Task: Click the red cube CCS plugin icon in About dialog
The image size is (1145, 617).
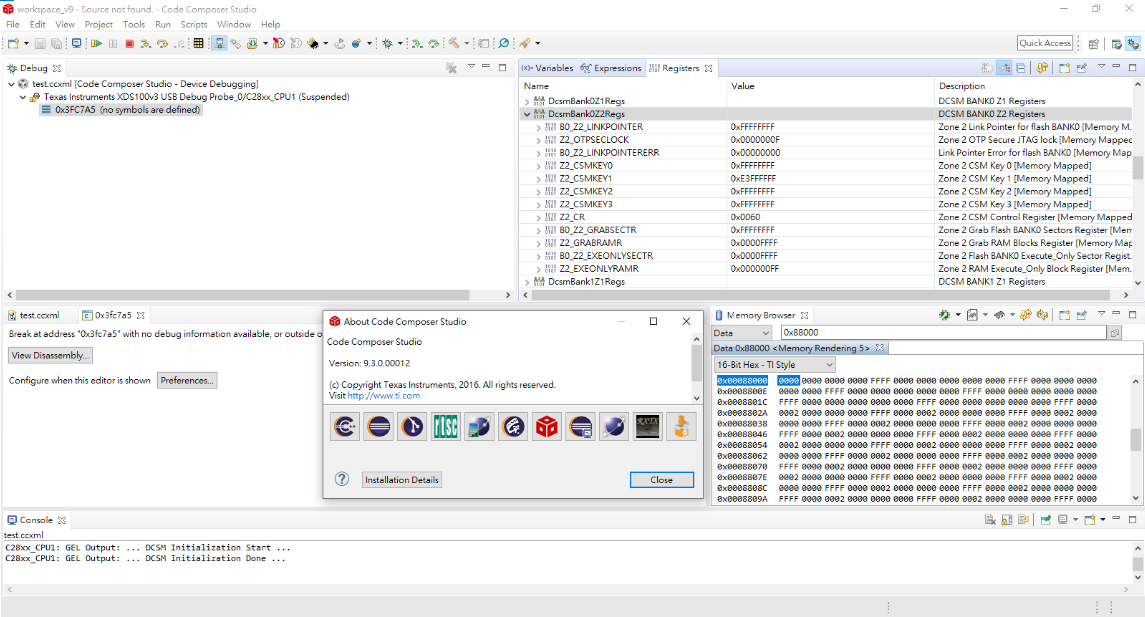Action: (546, 426)
